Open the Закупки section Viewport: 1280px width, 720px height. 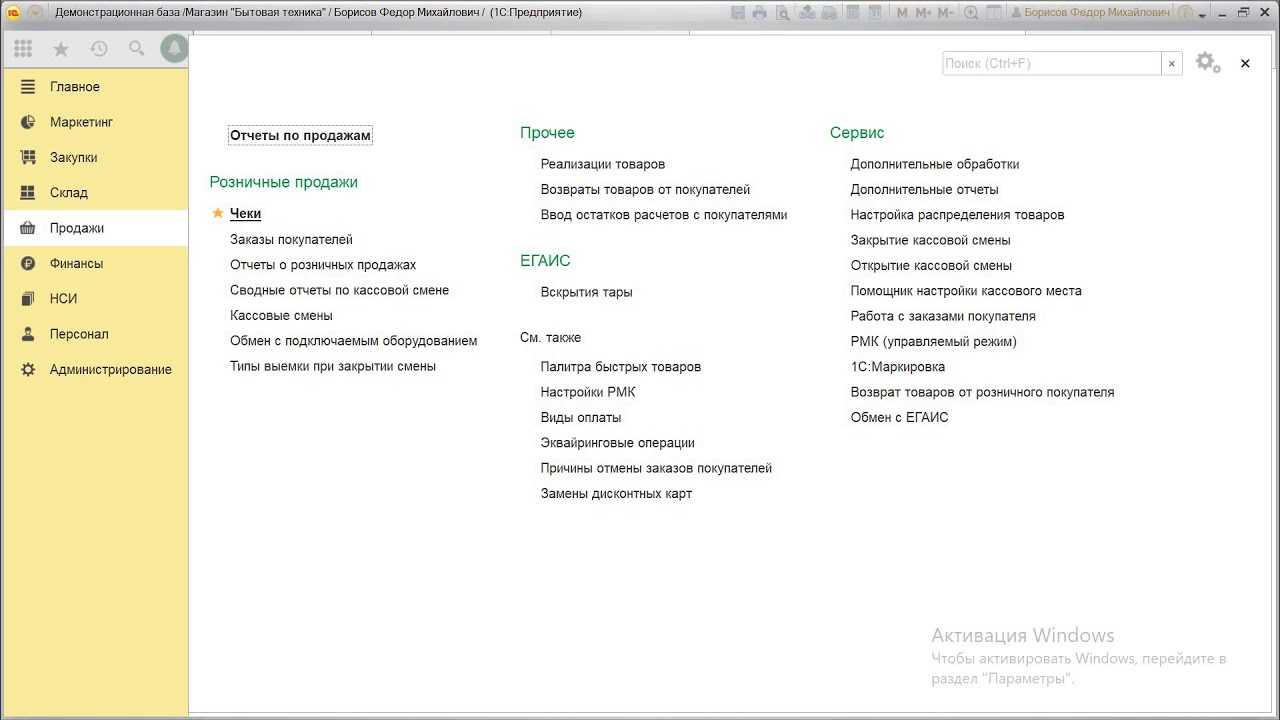click(95, 157)
